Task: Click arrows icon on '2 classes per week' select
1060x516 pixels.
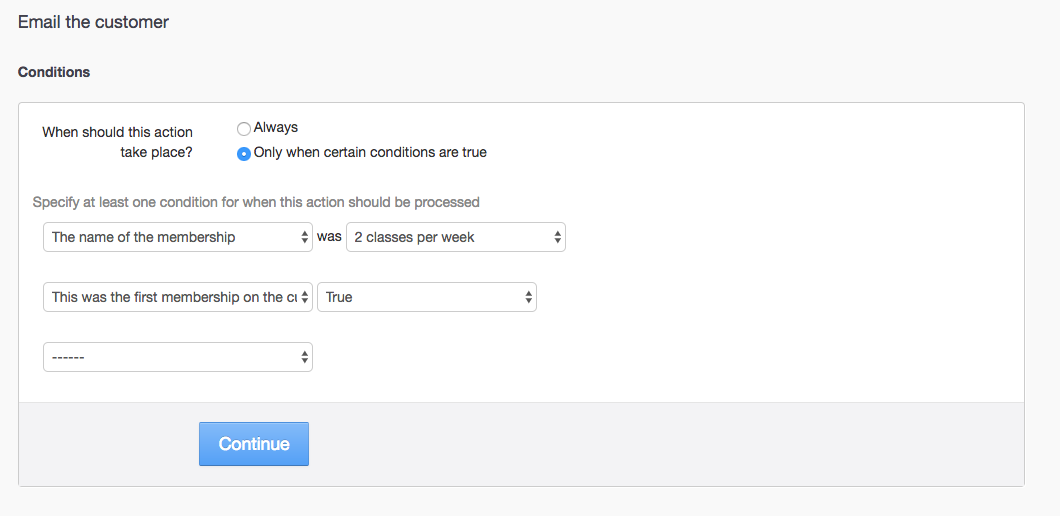Action: 558,237
